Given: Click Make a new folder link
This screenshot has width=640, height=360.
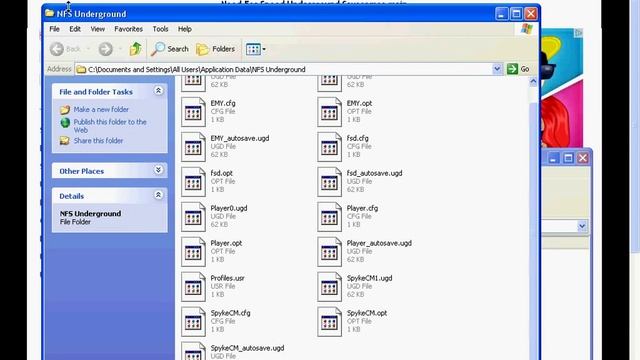Looking at the screenshot, I should (x=101, y=109).
